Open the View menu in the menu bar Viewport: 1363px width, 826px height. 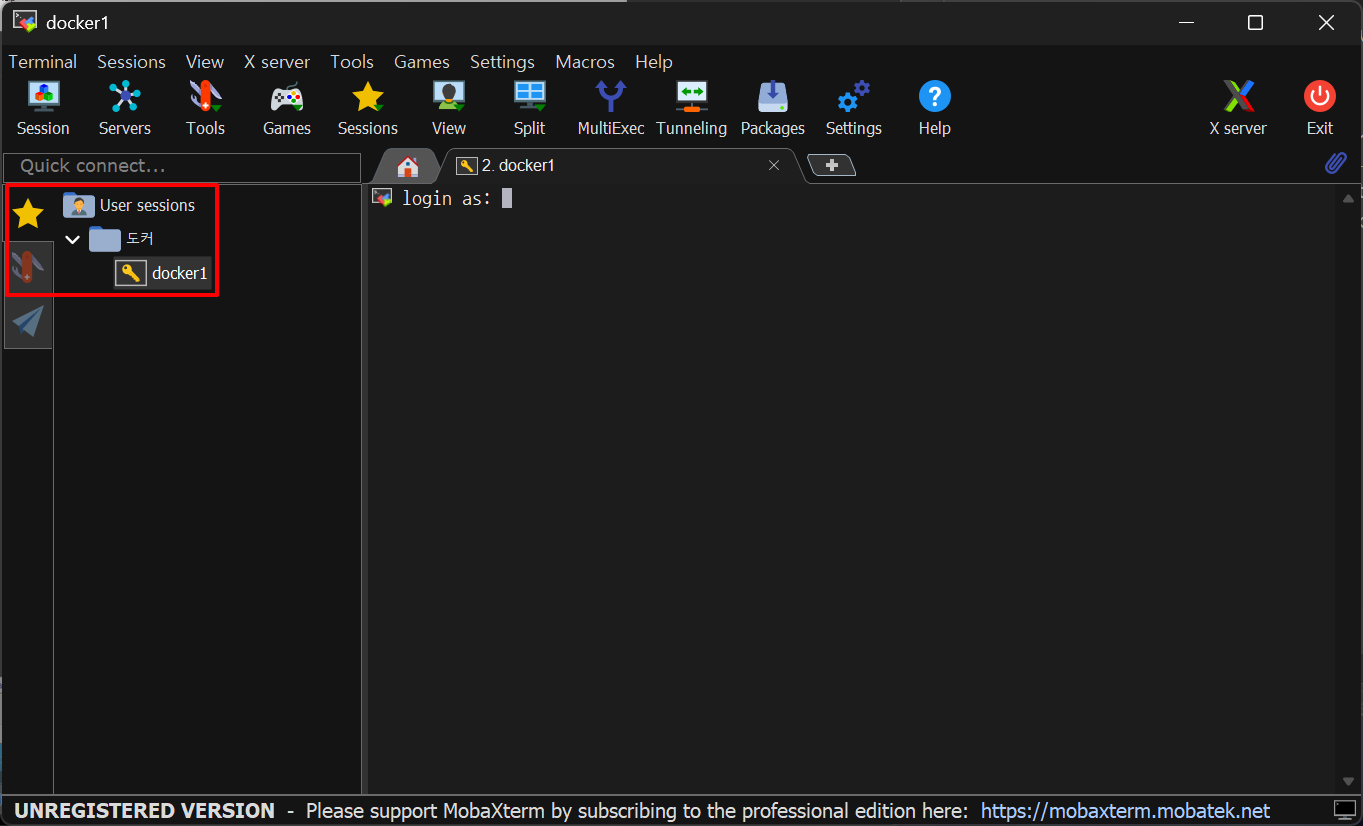pos(205,62)
